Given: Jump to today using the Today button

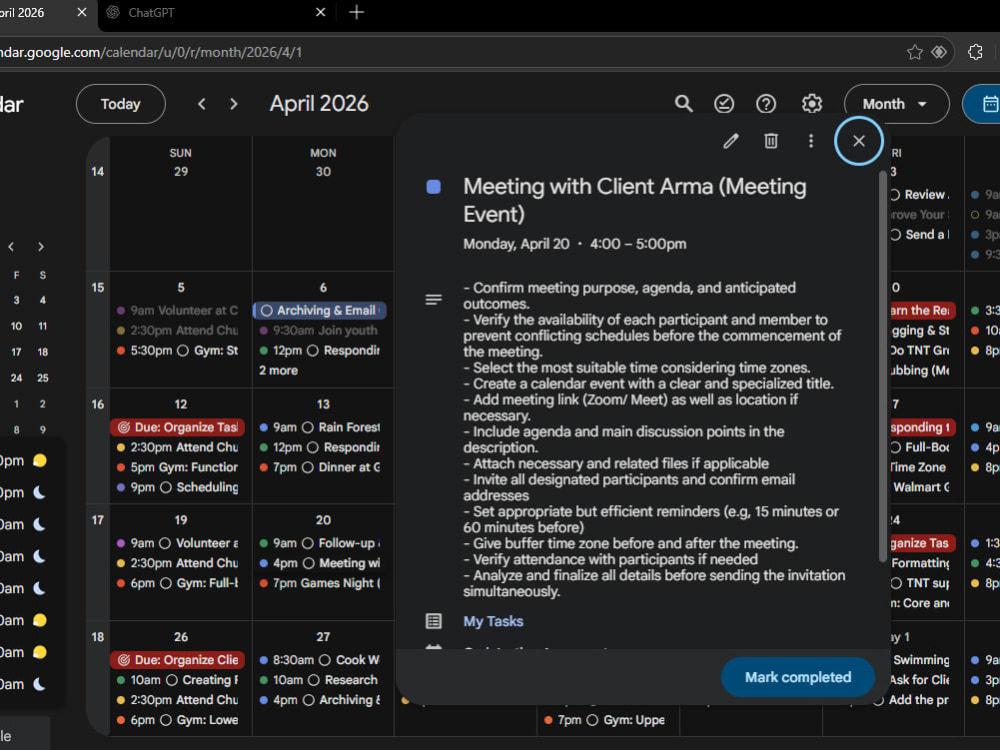Looking at the screenshot, I should (121, 104).
